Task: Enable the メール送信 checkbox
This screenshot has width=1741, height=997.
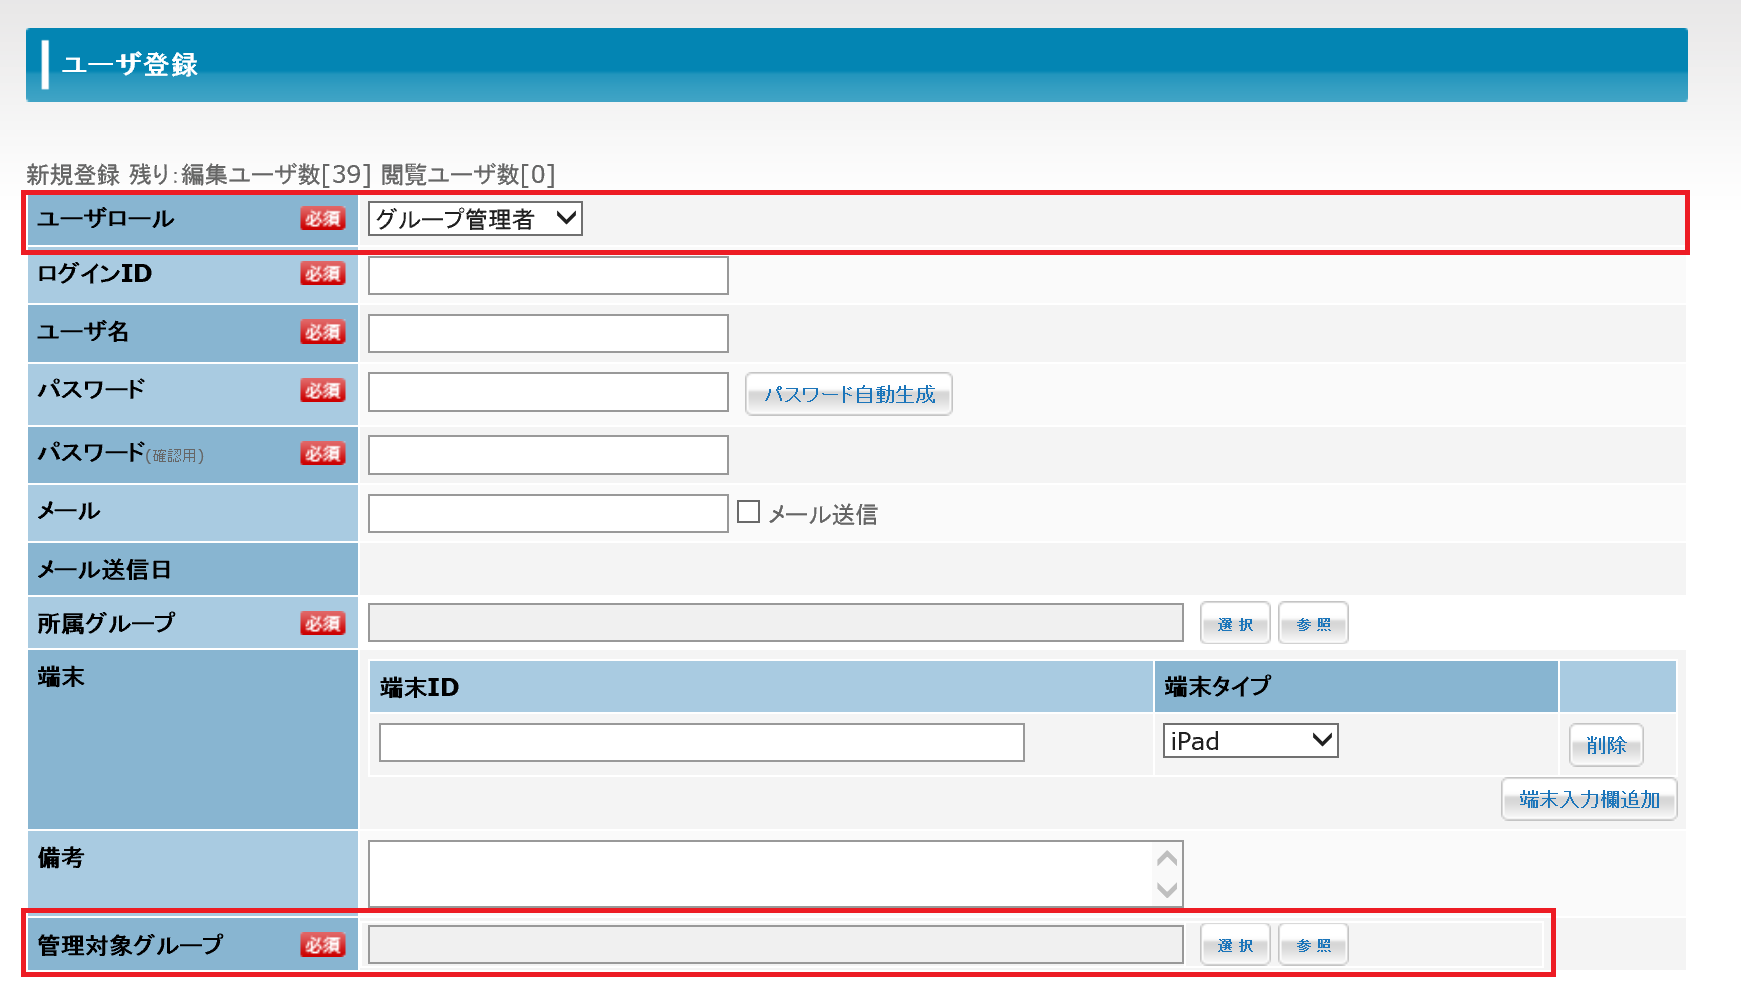Action: [x=748, y=512]
